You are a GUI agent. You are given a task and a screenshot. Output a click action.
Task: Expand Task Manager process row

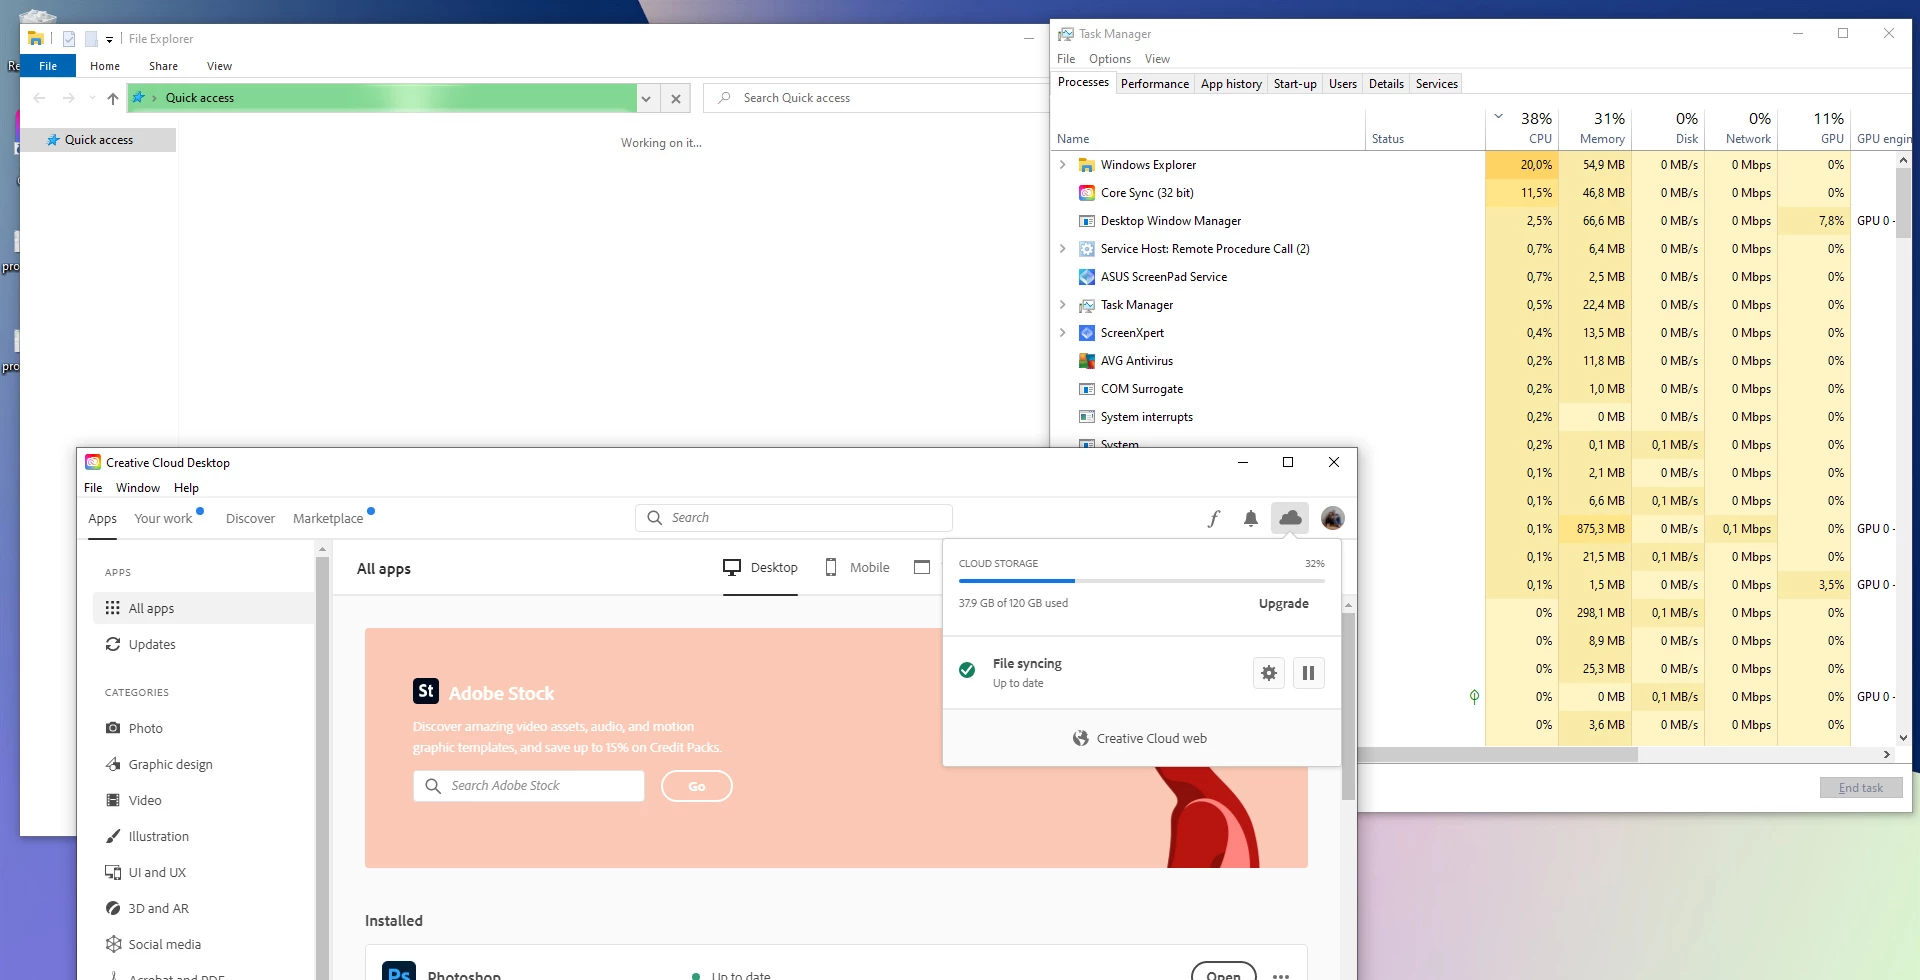point(1062,305)
